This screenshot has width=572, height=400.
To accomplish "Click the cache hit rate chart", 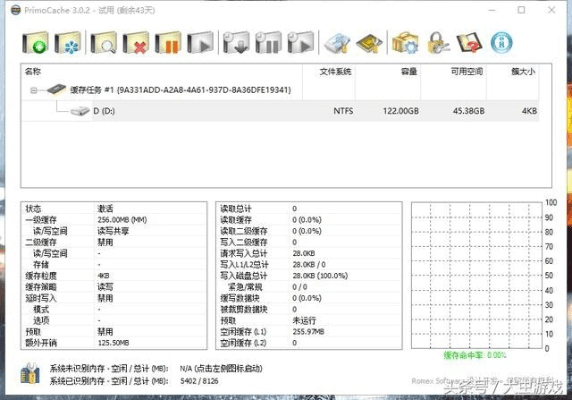I will click(x=477, y=276).
